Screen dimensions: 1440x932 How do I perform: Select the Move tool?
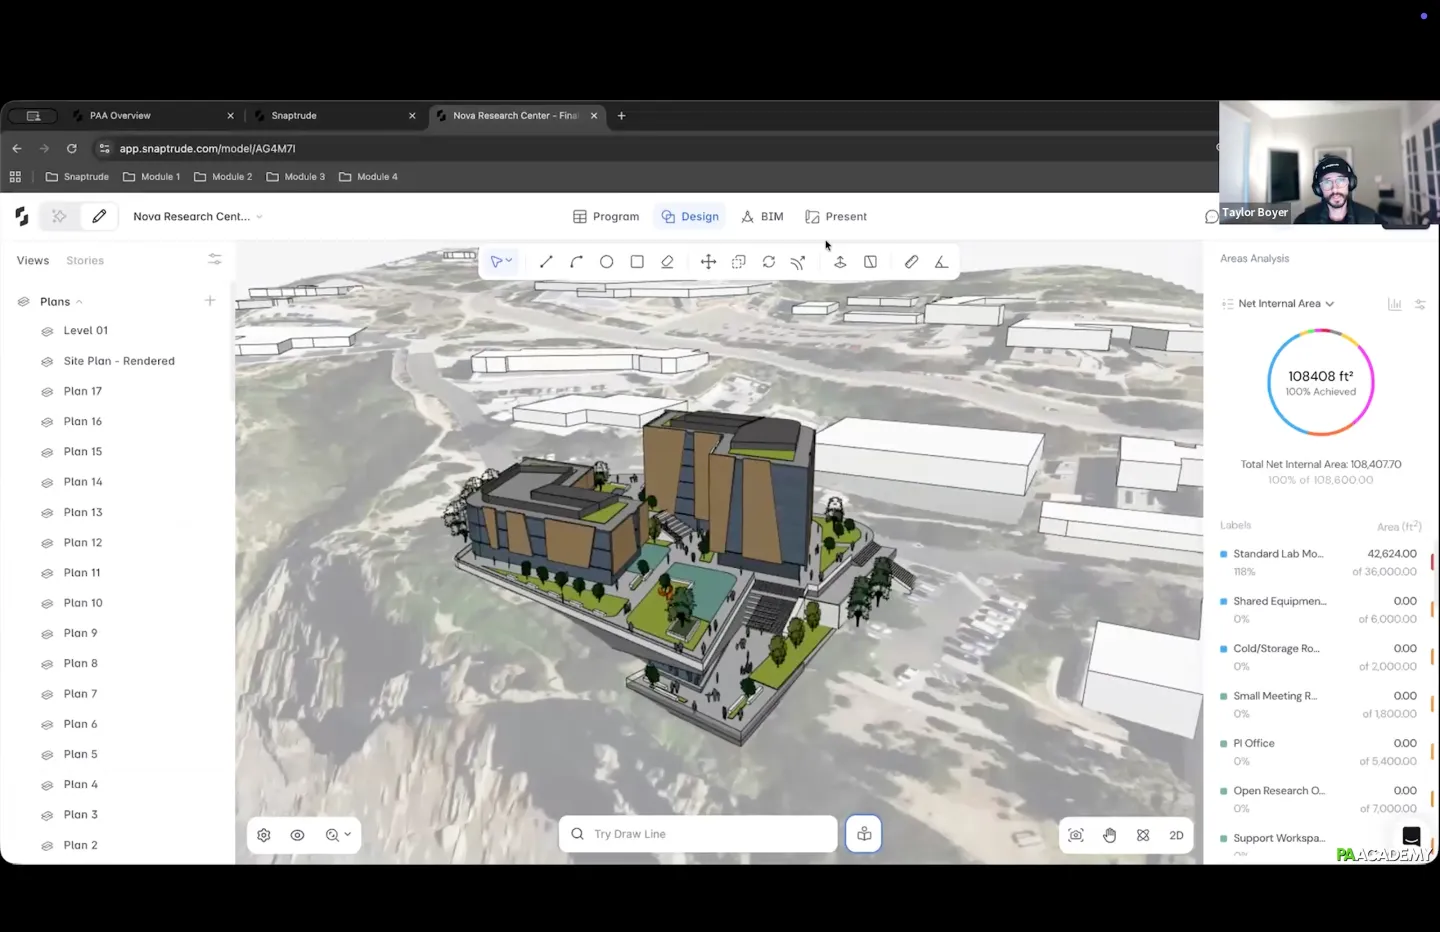pyautogui.click(x=708, y=262)
